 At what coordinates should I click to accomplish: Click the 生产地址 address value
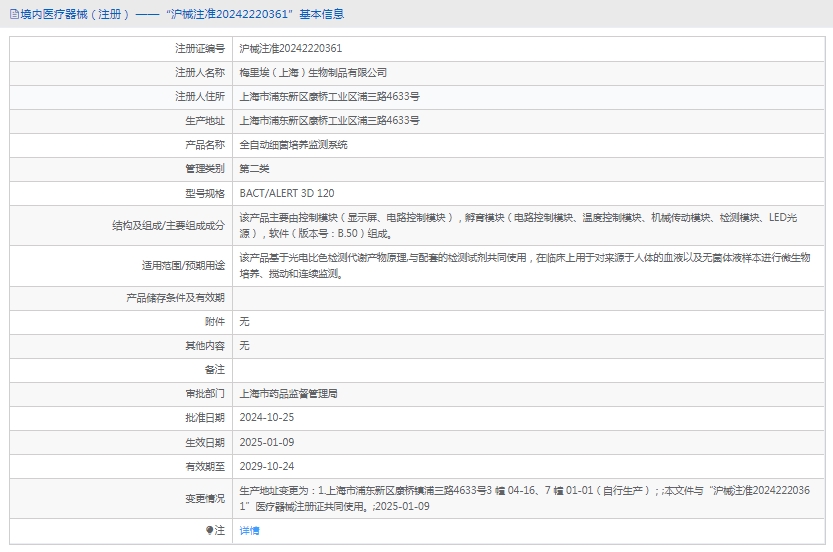click(329, 120)
